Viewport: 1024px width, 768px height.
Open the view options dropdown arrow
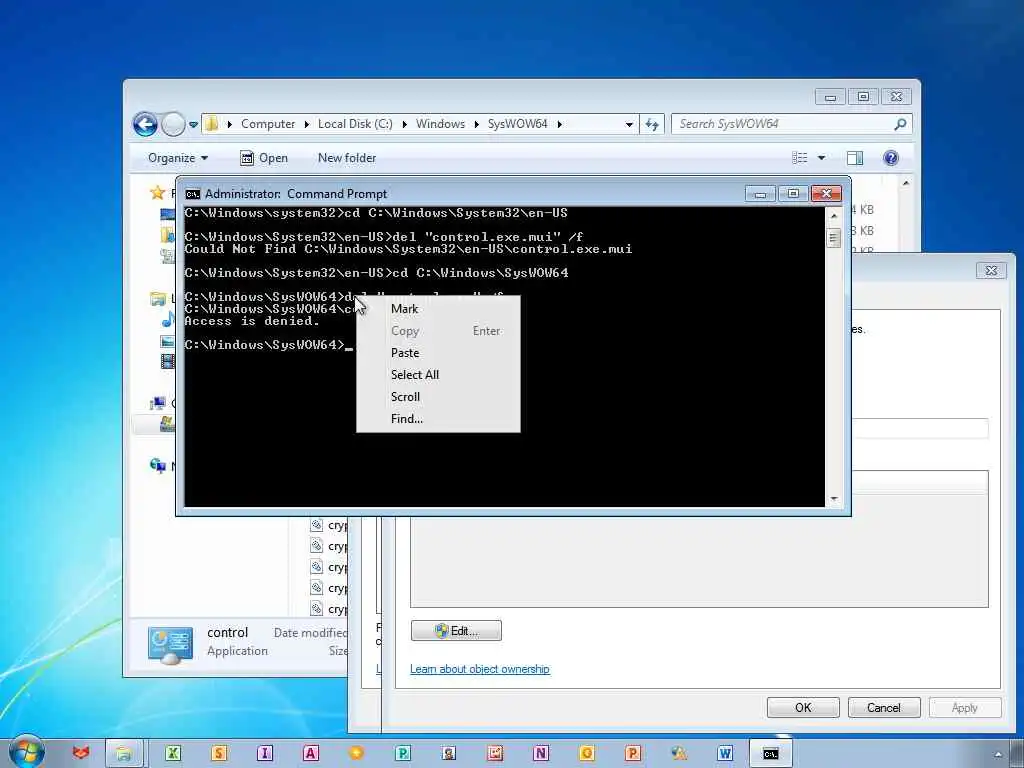[822, 157]
